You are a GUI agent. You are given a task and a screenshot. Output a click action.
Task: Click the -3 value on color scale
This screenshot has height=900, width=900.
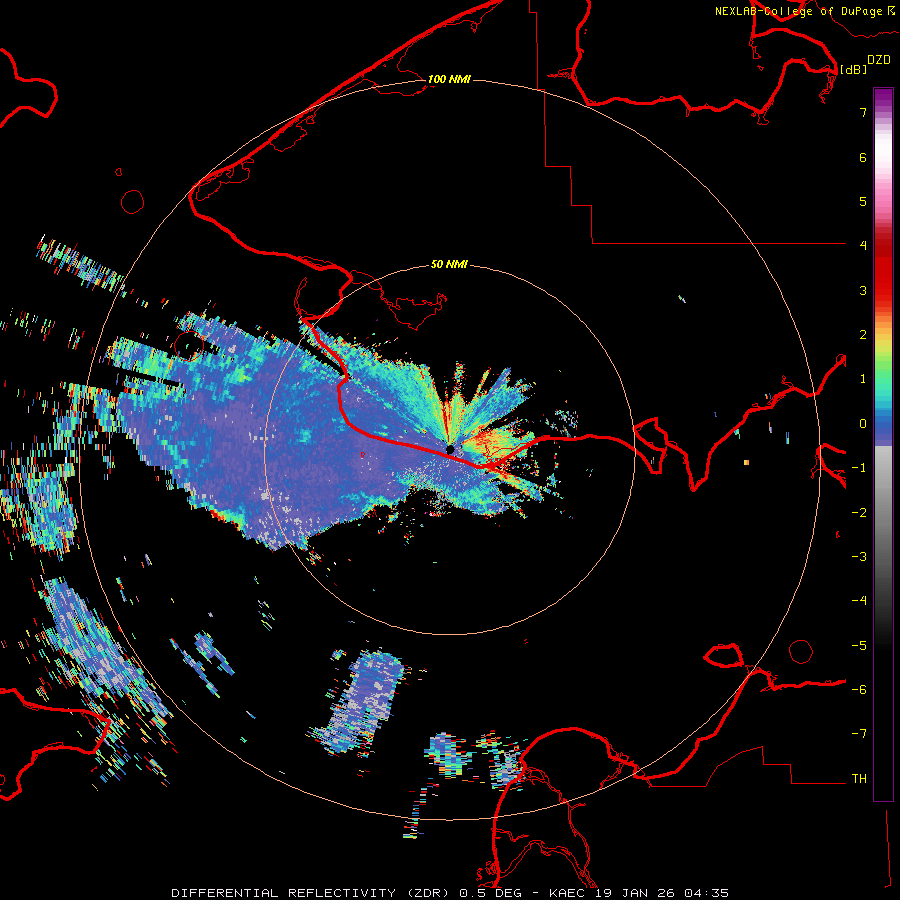859,557
